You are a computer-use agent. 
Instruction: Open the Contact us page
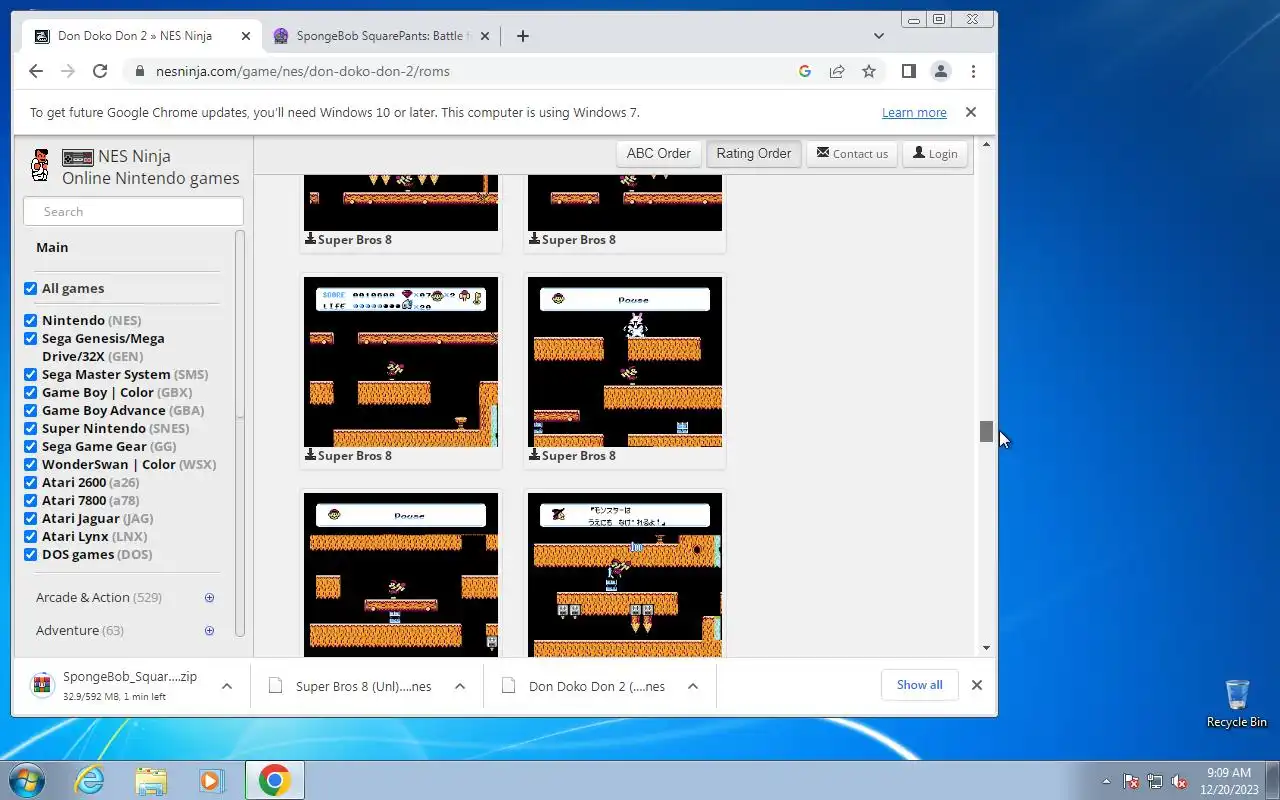click(x=852, y=154)
